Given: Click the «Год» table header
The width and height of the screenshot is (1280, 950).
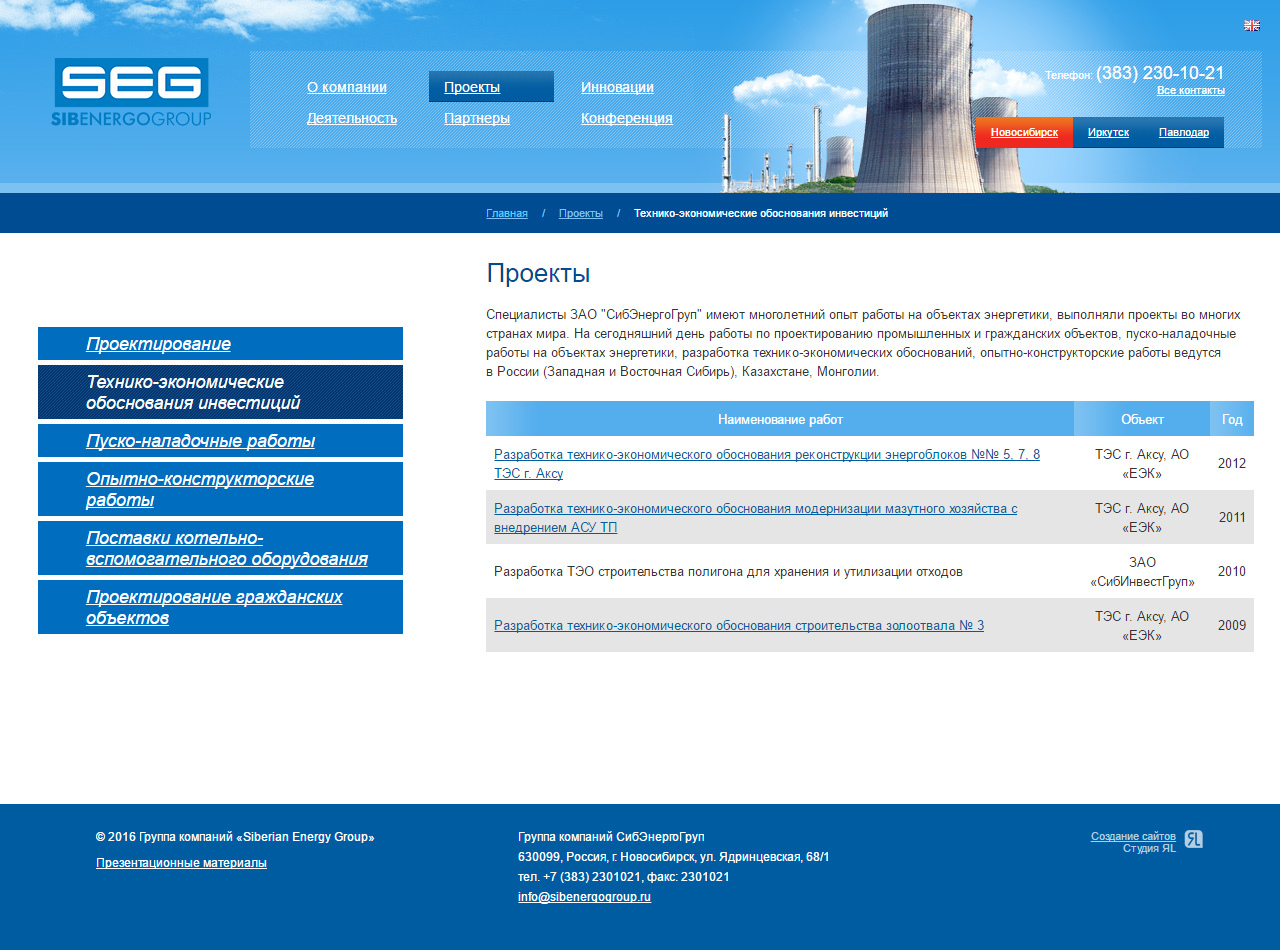Looking at the screenshot, I should [x=1232, y=419].
